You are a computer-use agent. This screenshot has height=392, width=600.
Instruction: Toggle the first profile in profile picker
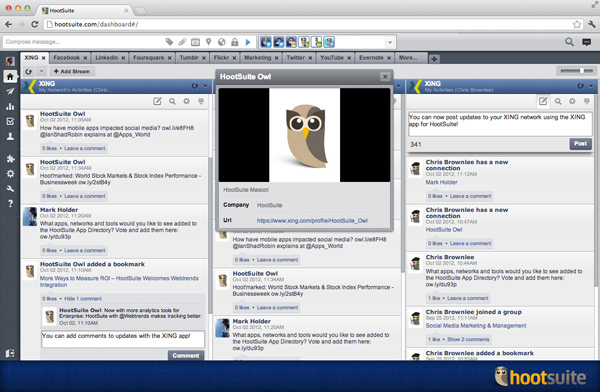(266, 42)
